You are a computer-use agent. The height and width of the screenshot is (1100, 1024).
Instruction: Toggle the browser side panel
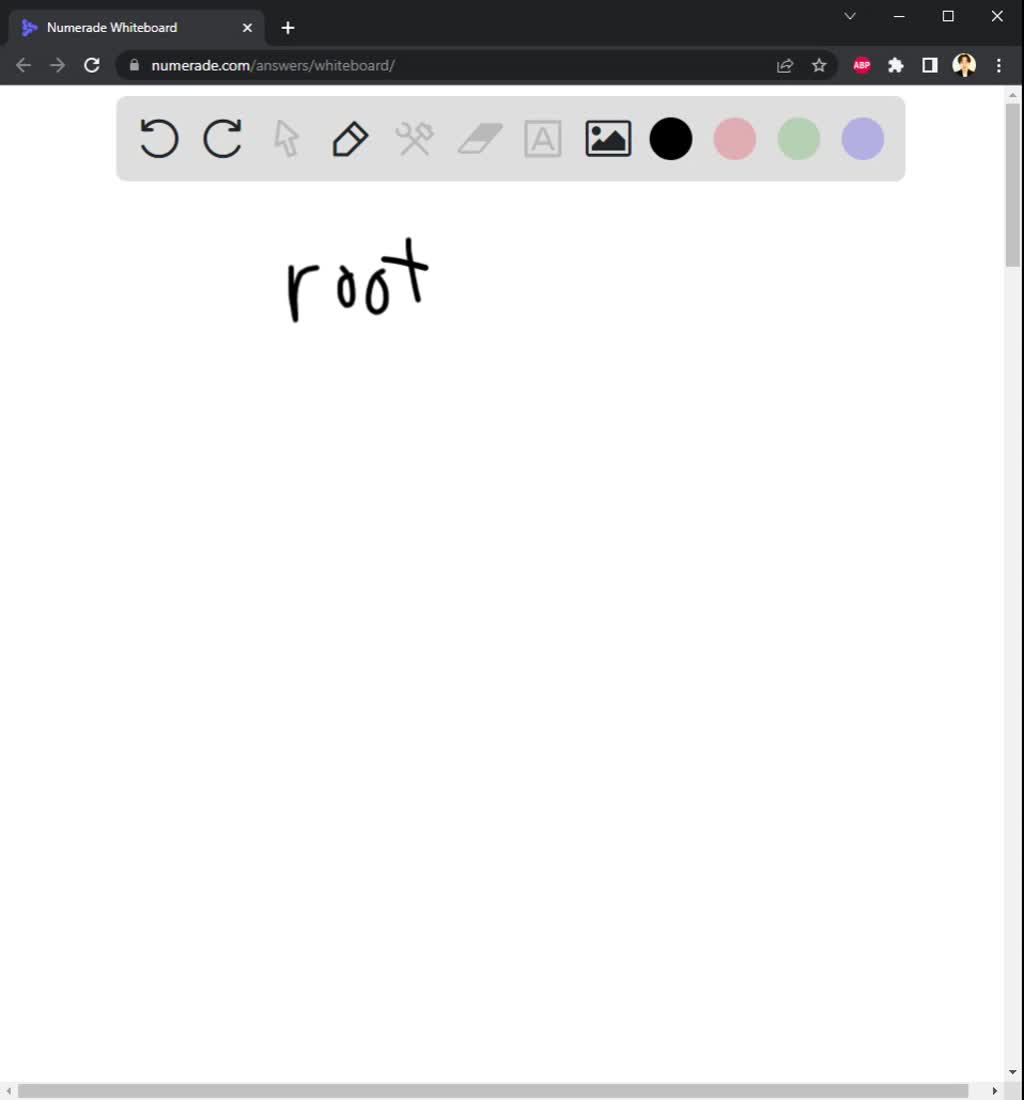(x=930, y=65)
